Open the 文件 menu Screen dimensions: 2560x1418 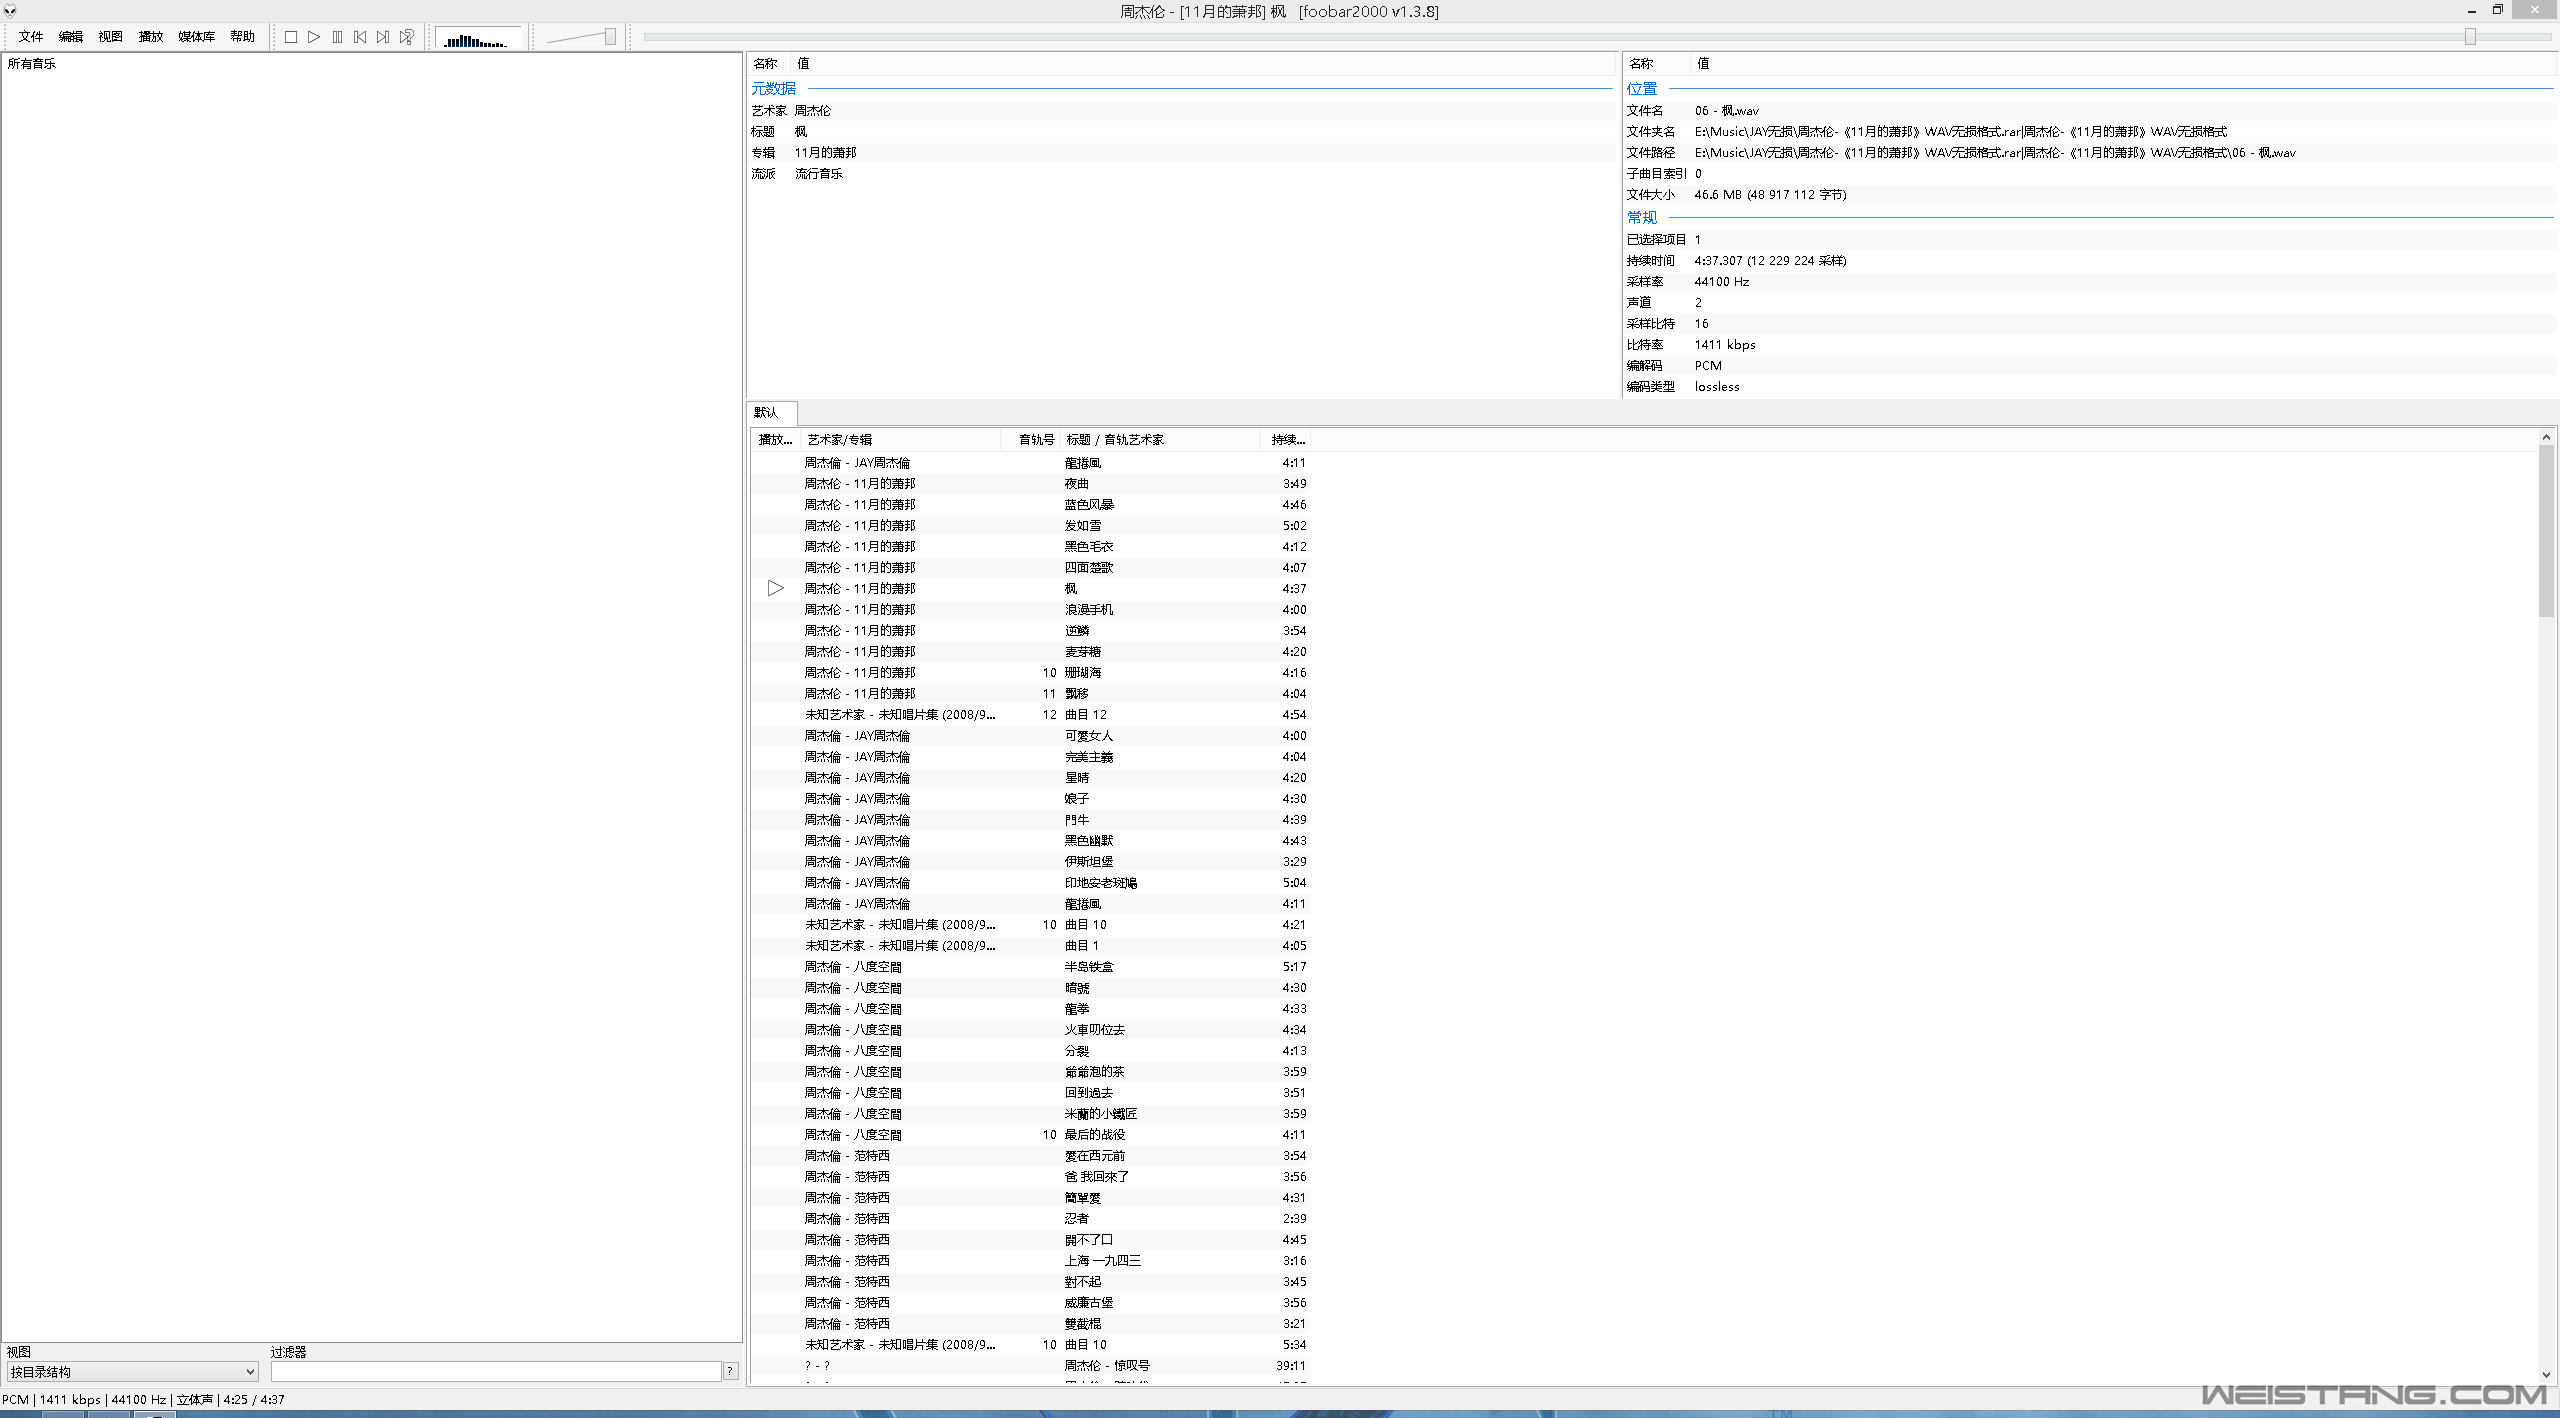tap(30, 37)
